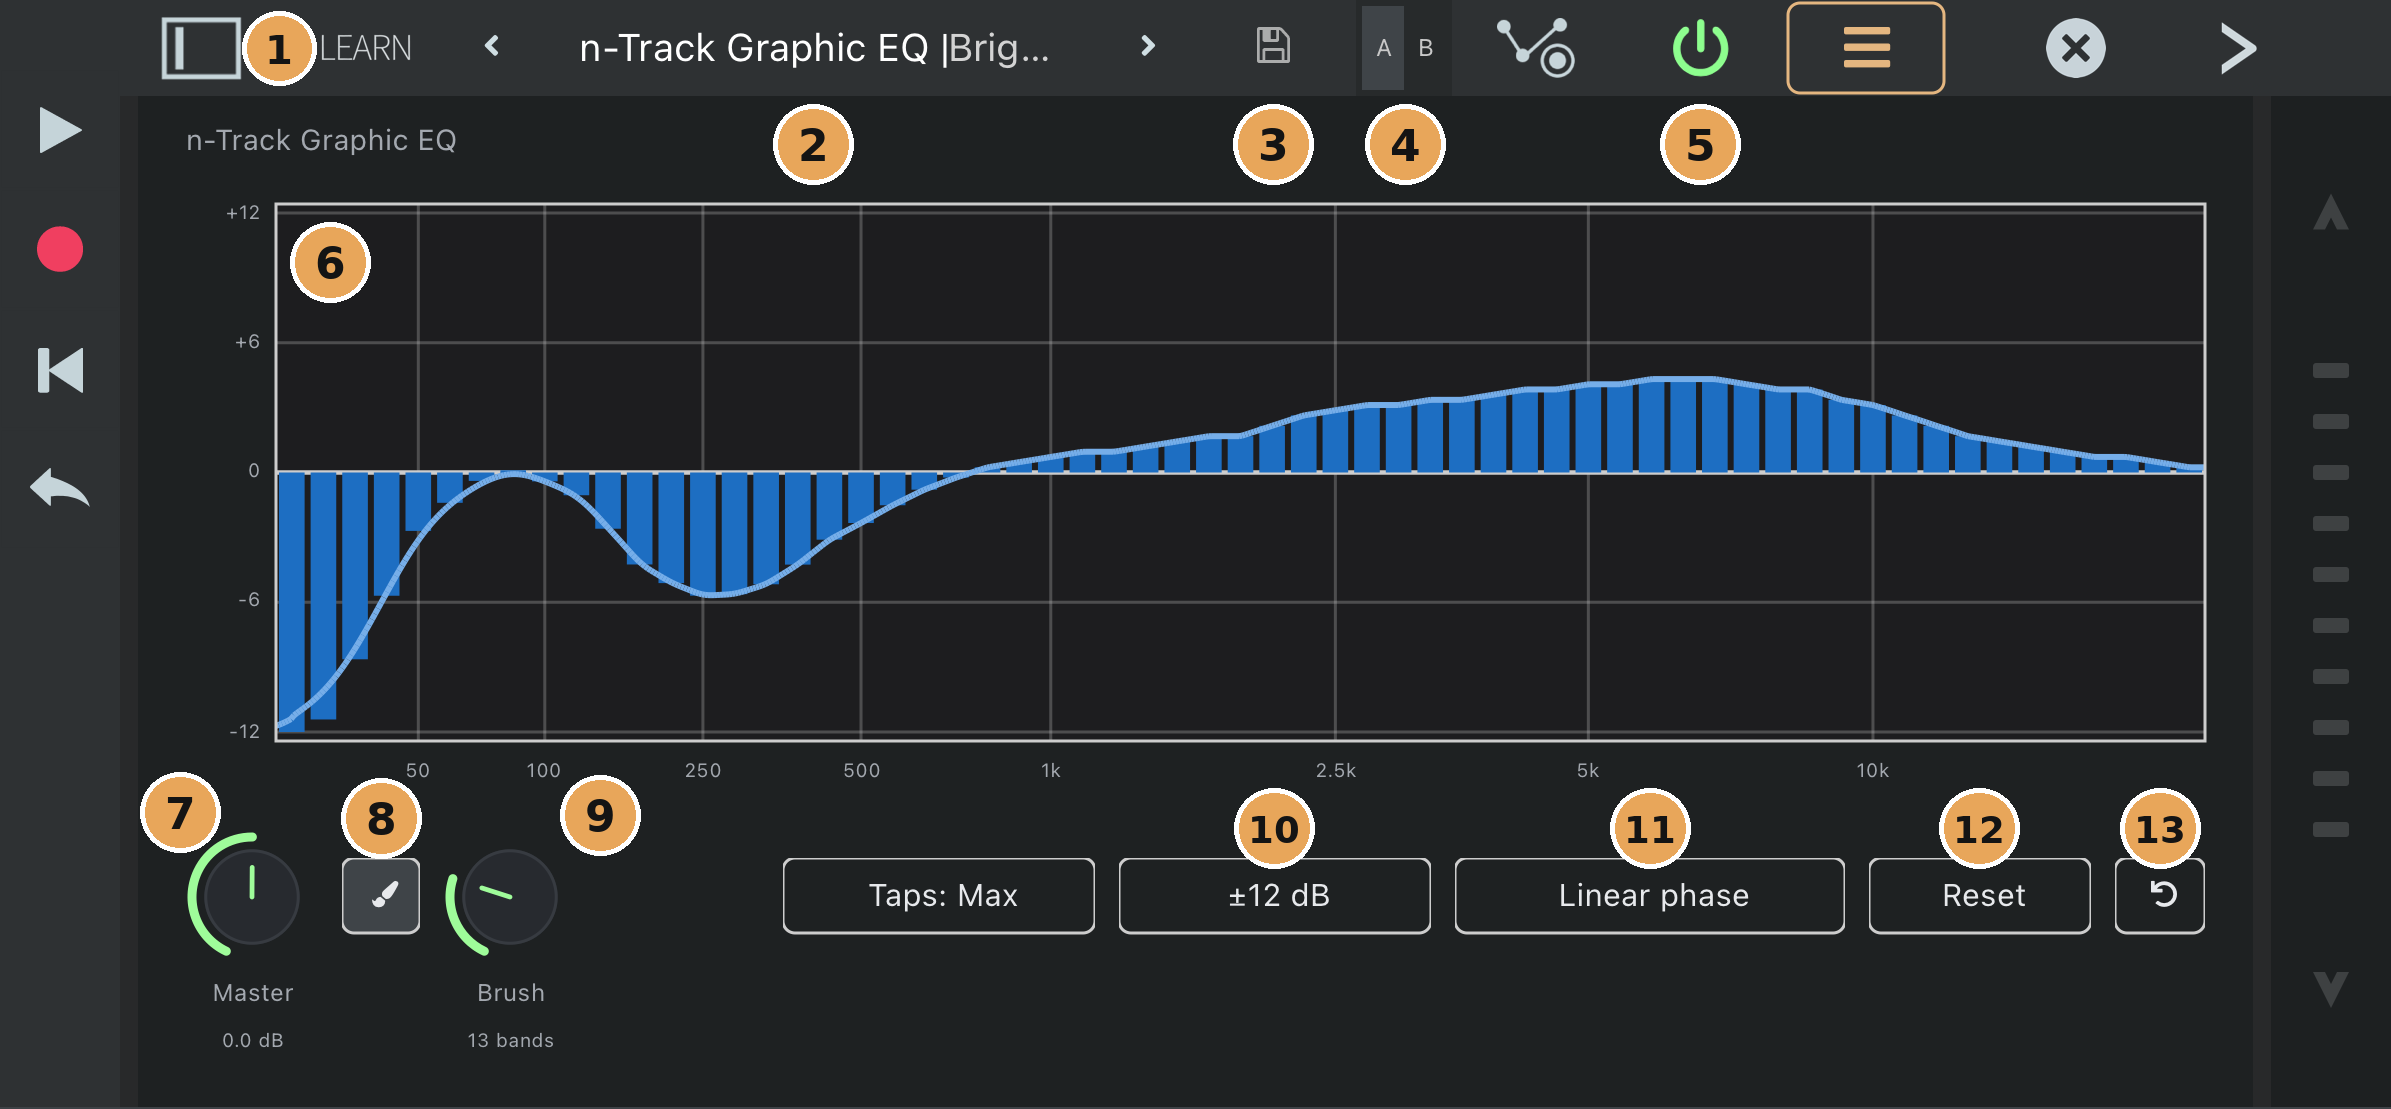
Task: Select B comparison slot
Action: click(x=1426, y=48)
